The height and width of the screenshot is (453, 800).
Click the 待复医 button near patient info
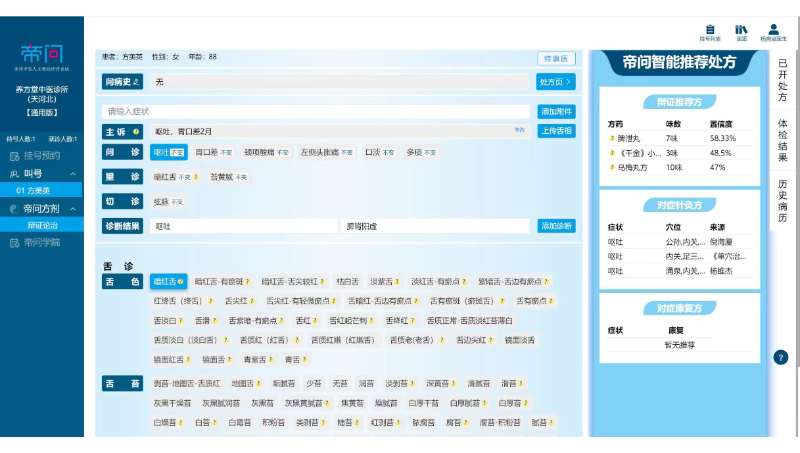[x=556, y=59]
